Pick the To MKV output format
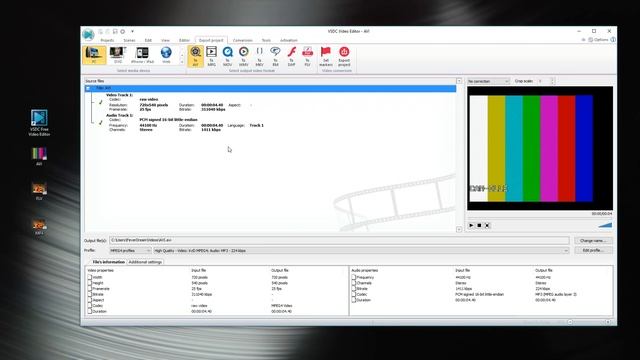The width and height of the screenshot is (640, 360). [259, 56]
